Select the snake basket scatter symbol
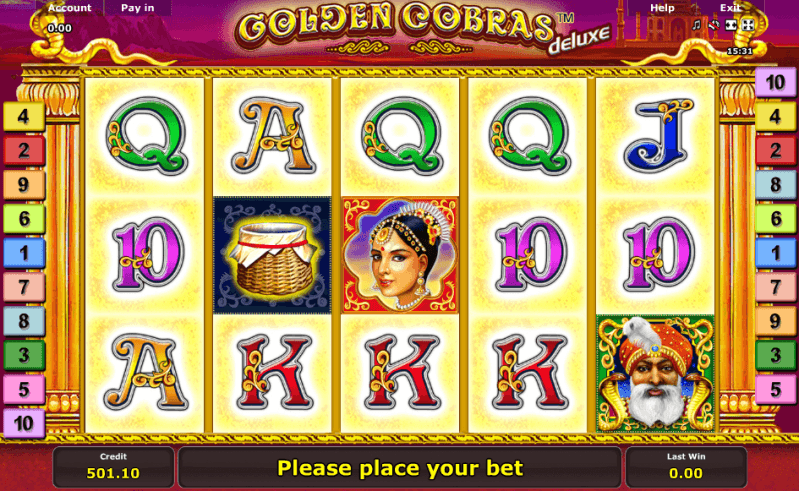Screen dimensions: 799x491 point(273,255)
